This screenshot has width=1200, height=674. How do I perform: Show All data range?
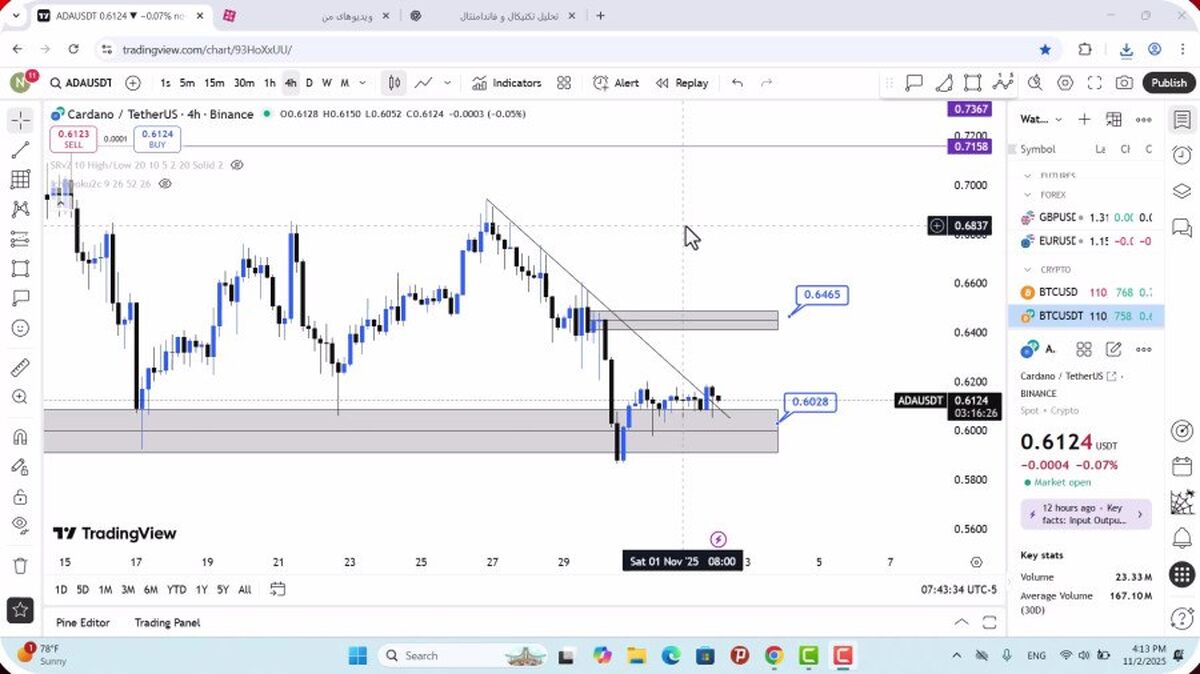245,589
